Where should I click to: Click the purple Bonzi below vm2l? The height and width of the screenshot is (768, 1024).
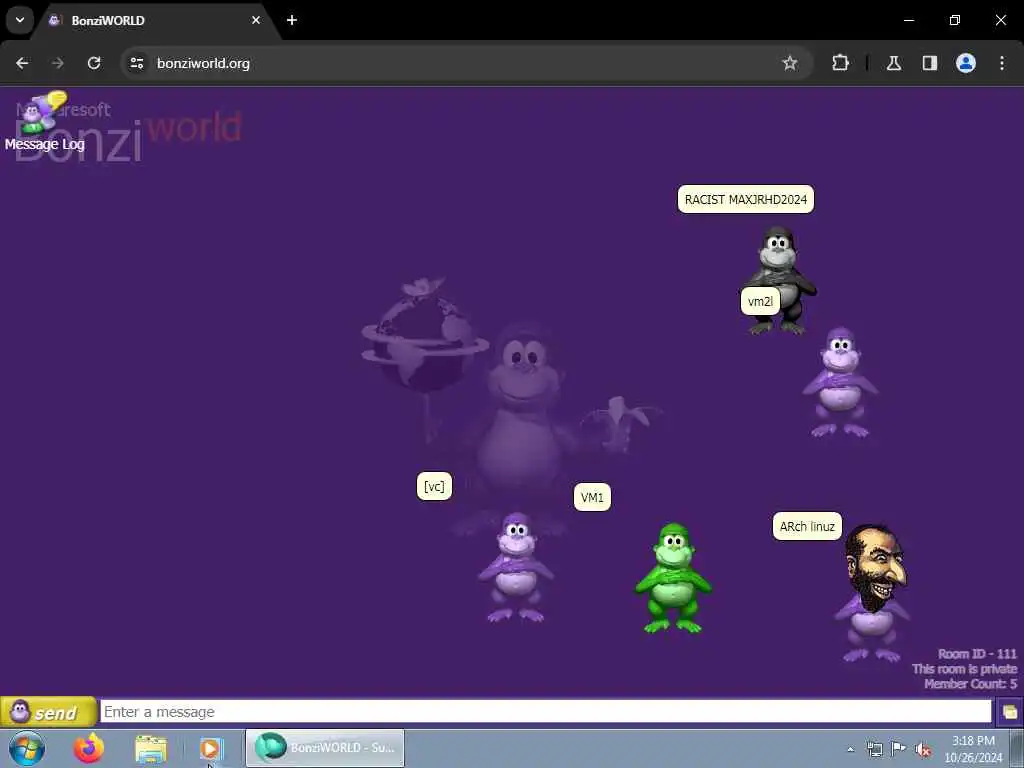click(840, 382)
